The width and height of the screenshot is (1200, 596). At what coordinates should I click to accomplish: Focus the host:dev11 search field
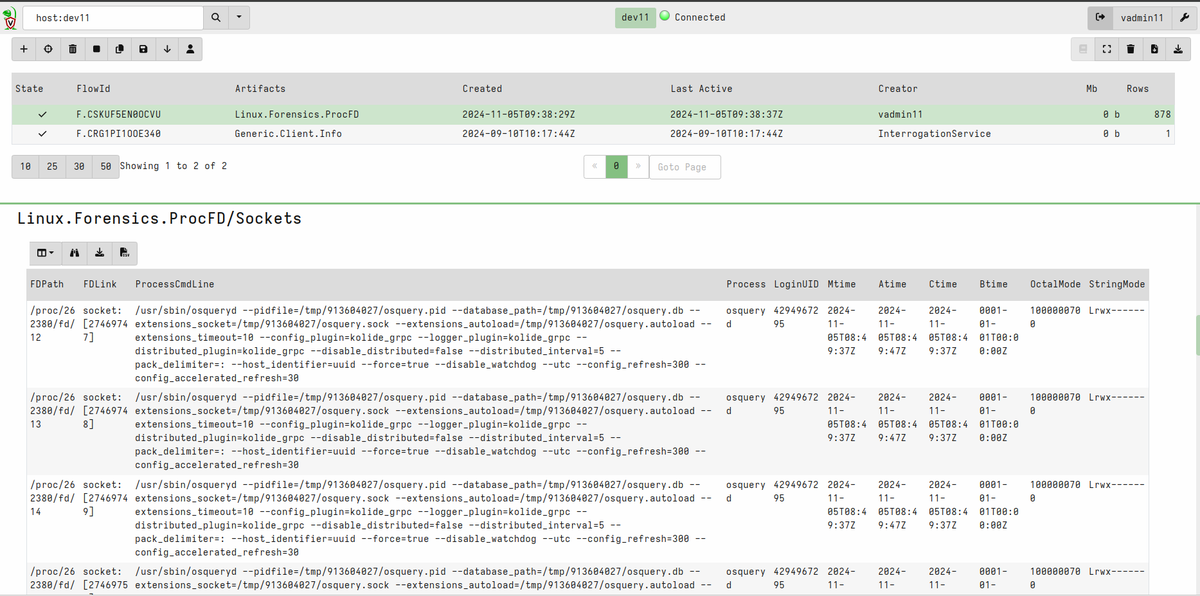coord(113,18)
